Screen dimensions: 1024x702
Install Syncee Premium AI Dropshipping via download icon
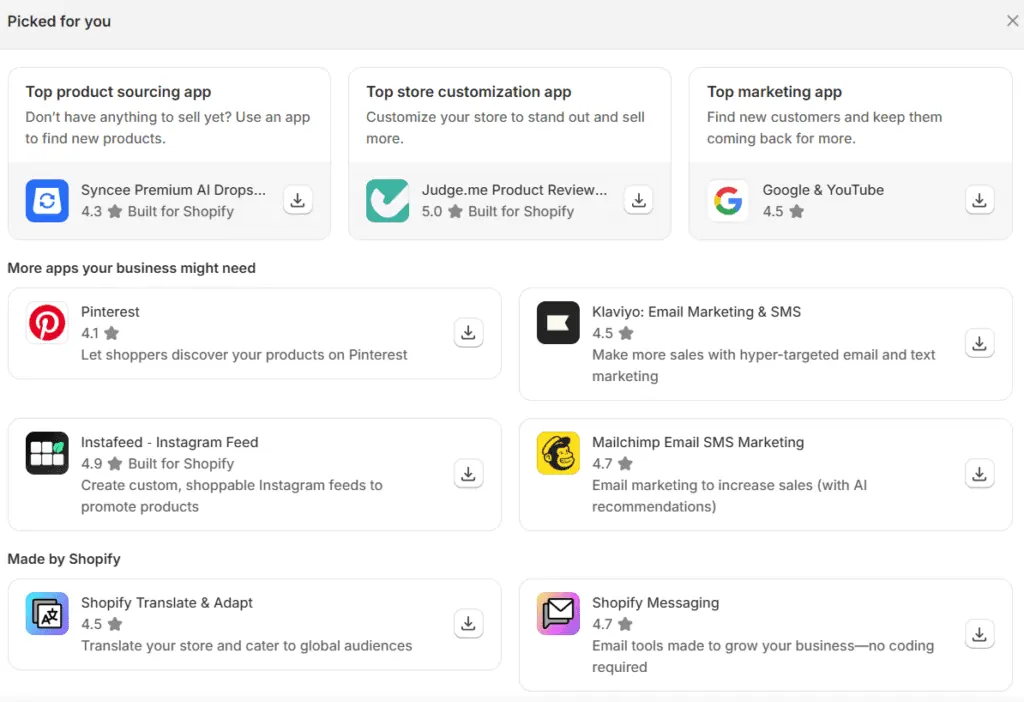(x=298, y=200)
